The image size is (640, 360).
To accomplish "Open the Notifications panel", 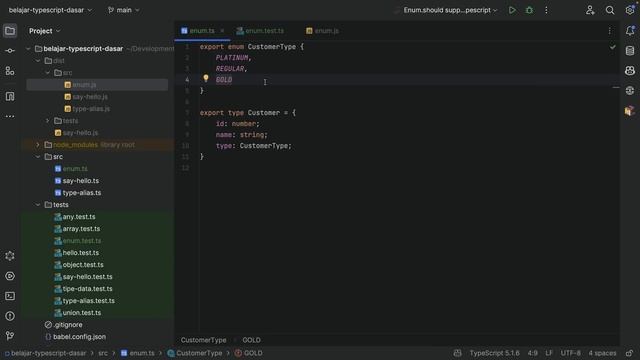I will point(630,31).
